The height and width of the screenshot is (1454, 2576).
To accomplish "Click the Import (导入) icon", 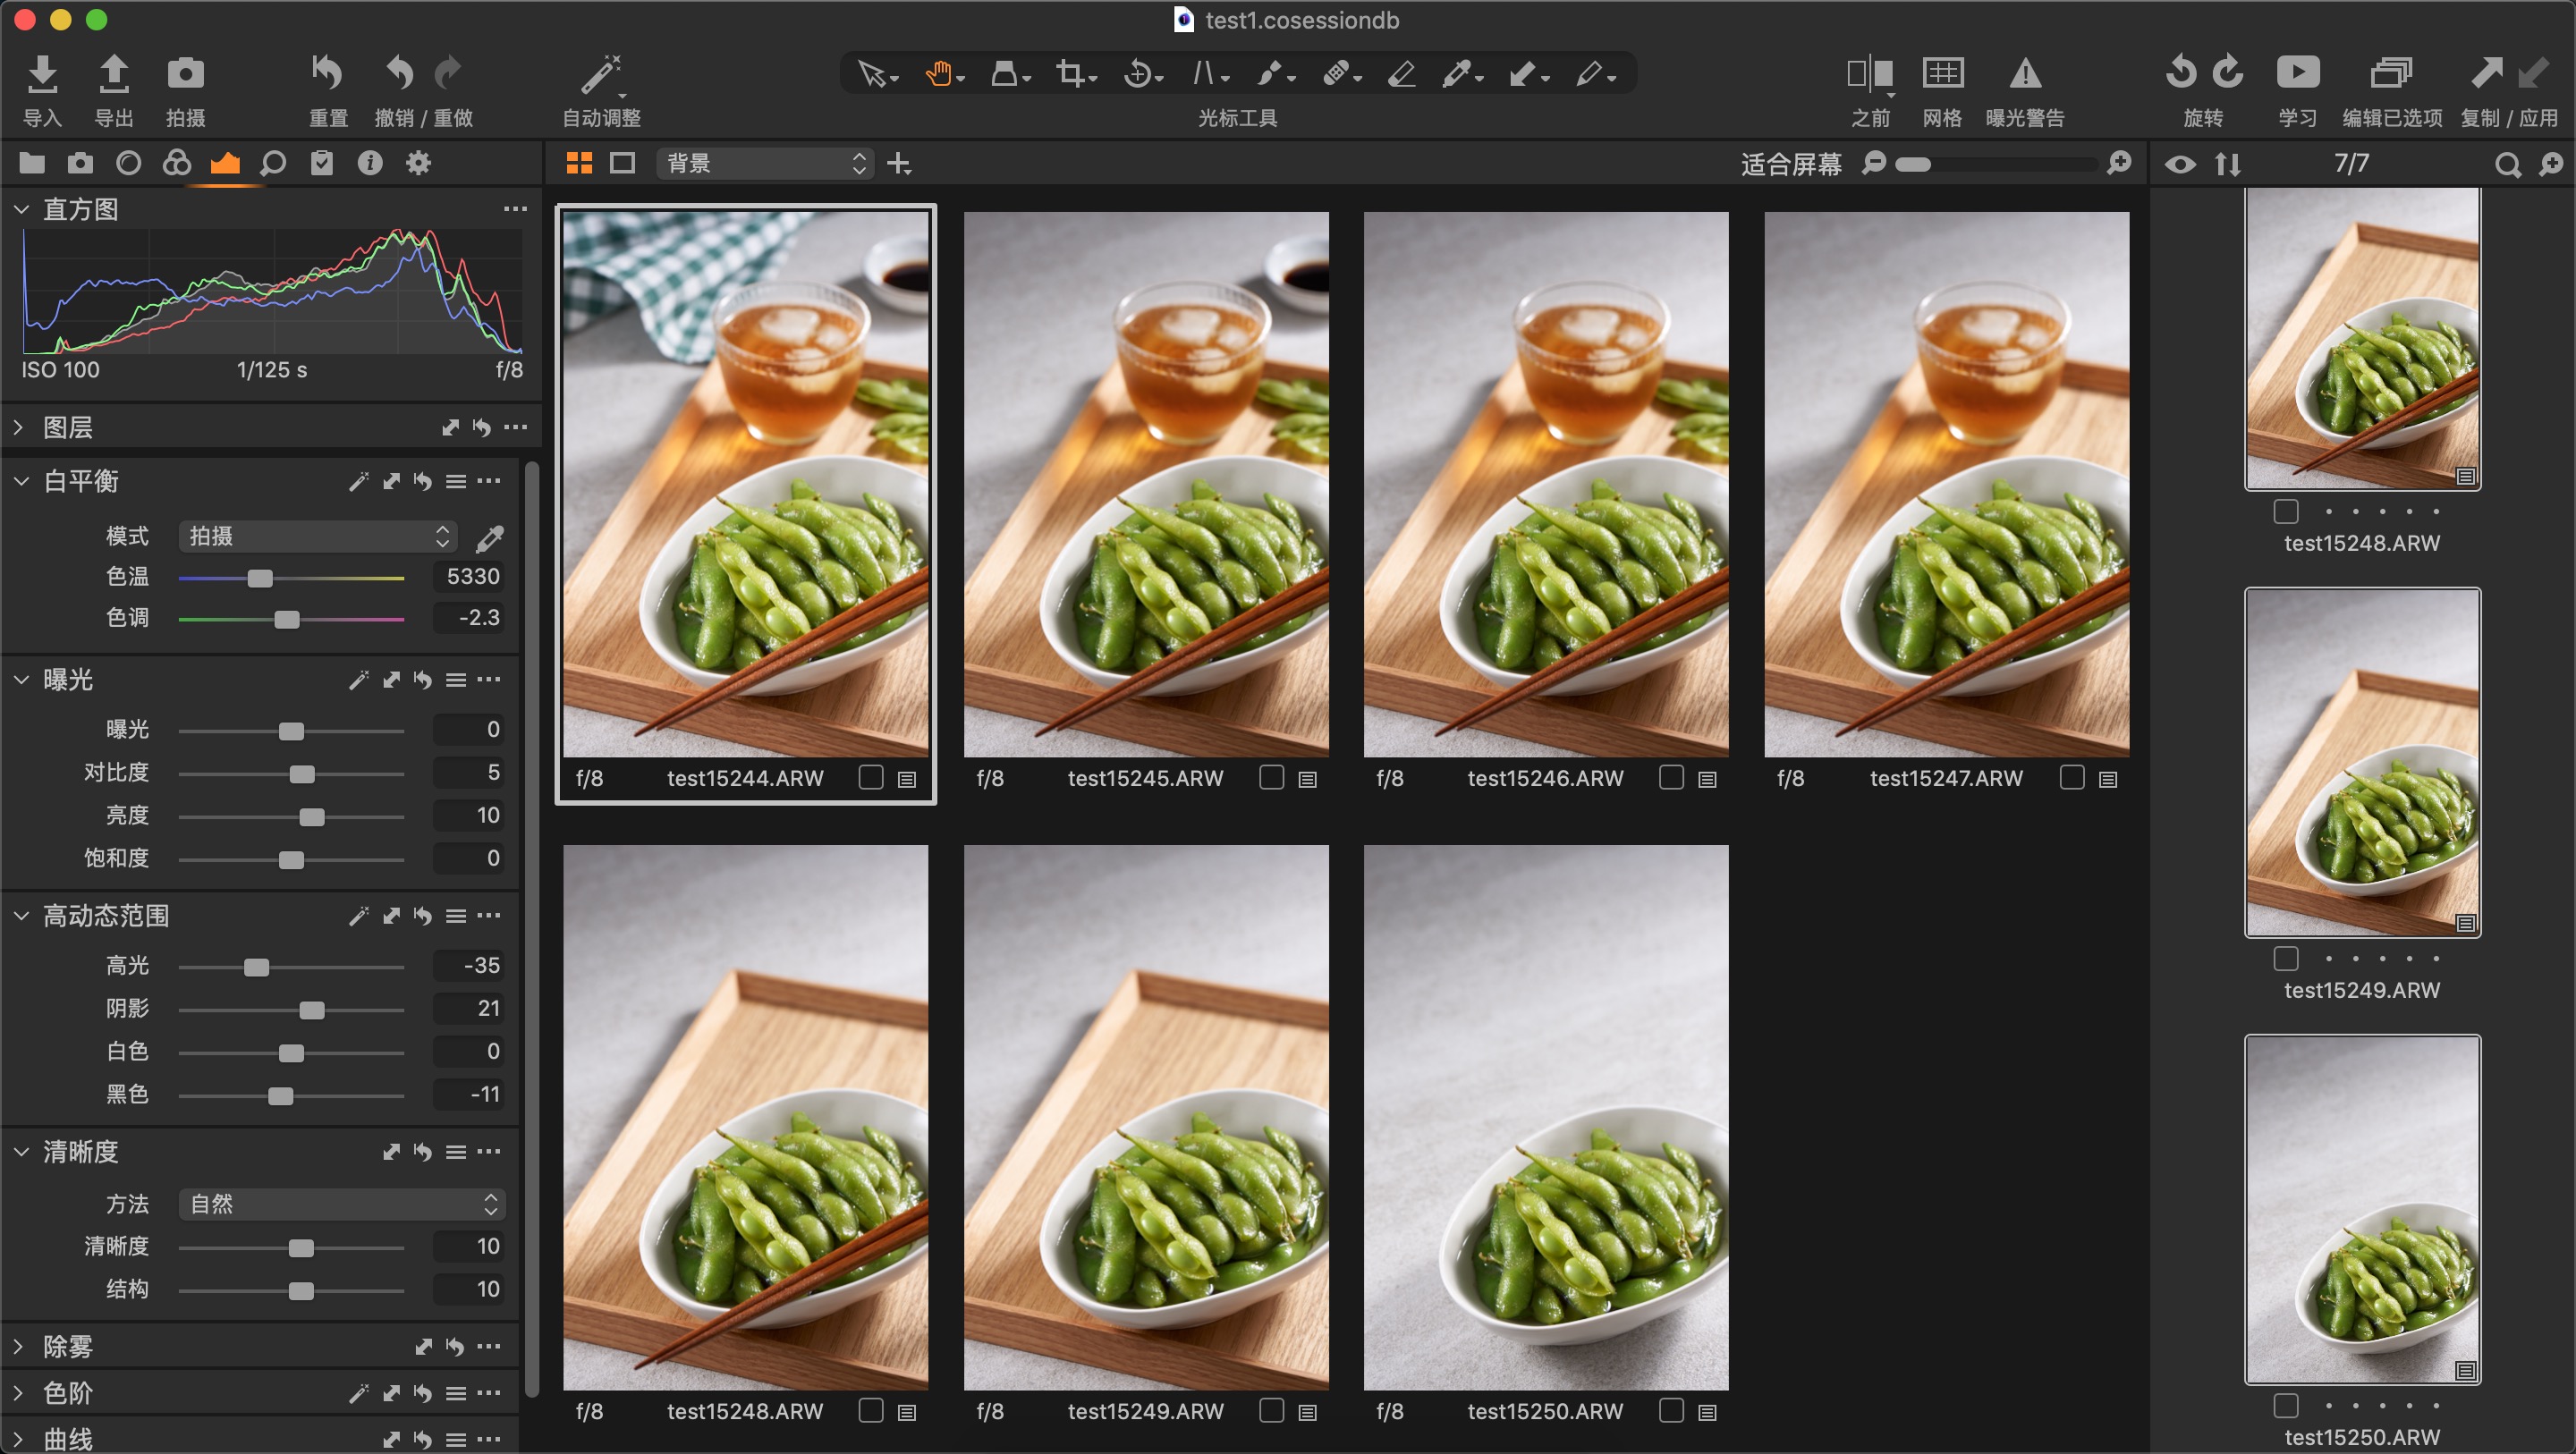I will 41,74.
